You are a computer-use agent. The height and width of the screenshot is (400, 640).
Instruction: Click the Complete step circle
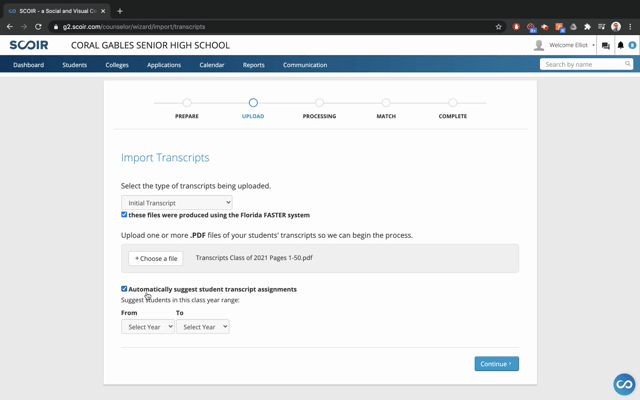pos(453,102)
